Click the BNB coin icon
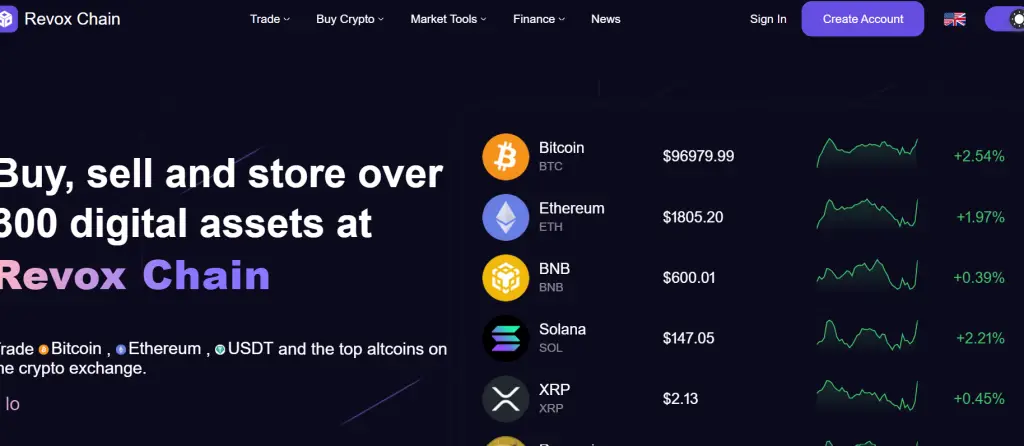Screen dimensions: 1024x446 [505, 278]
